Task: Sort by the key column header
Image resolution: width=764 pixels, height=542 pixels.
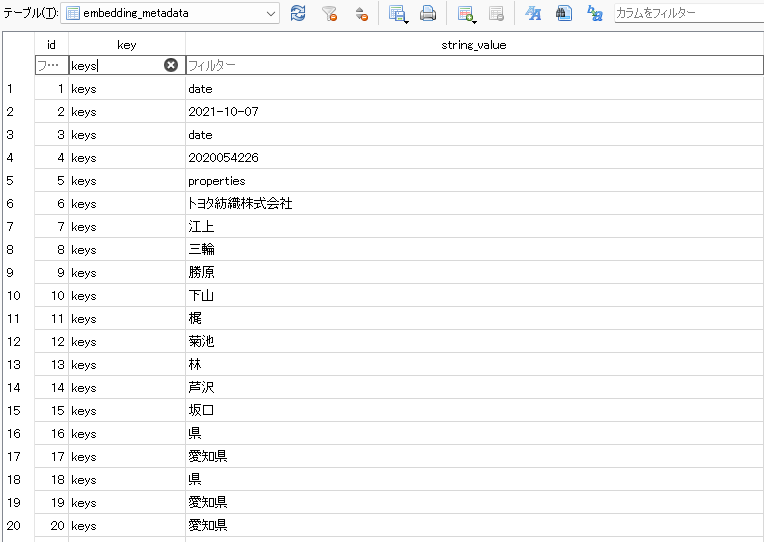Action: pyautogui.click(x=127, y=45)
